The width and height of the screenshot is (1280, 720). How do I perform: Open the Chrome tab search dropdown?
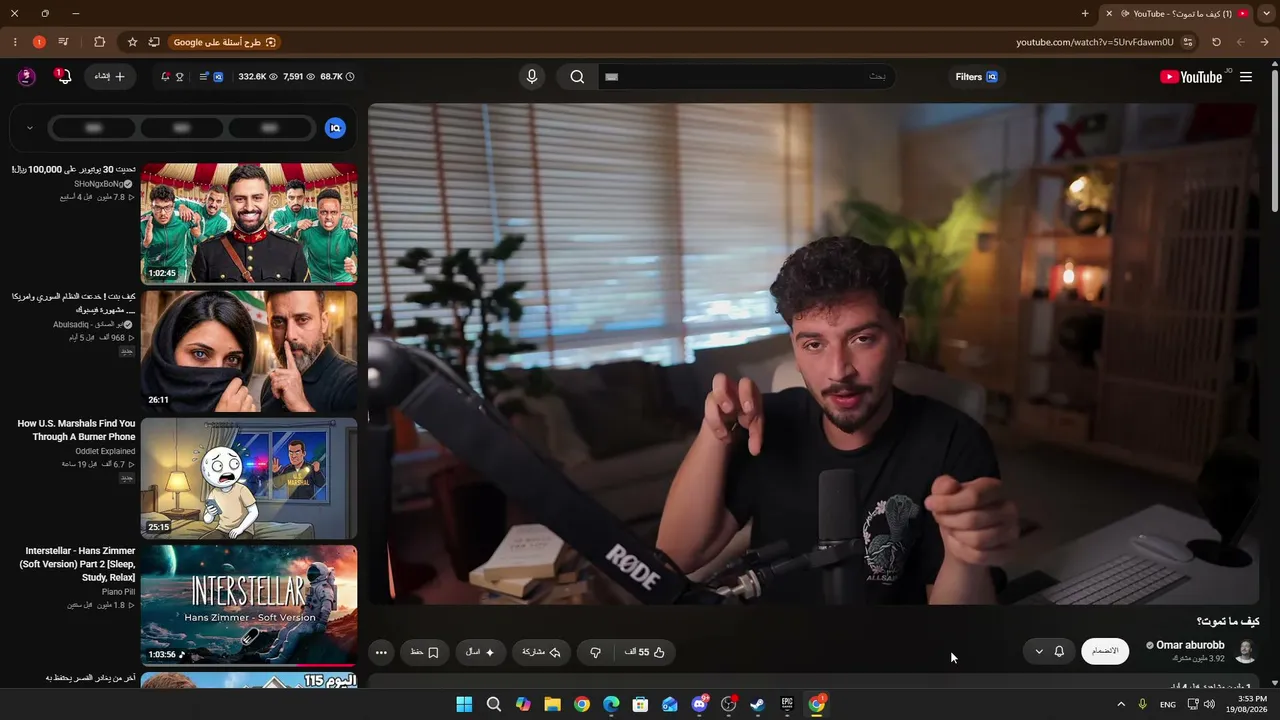[x=1266, y=13]
